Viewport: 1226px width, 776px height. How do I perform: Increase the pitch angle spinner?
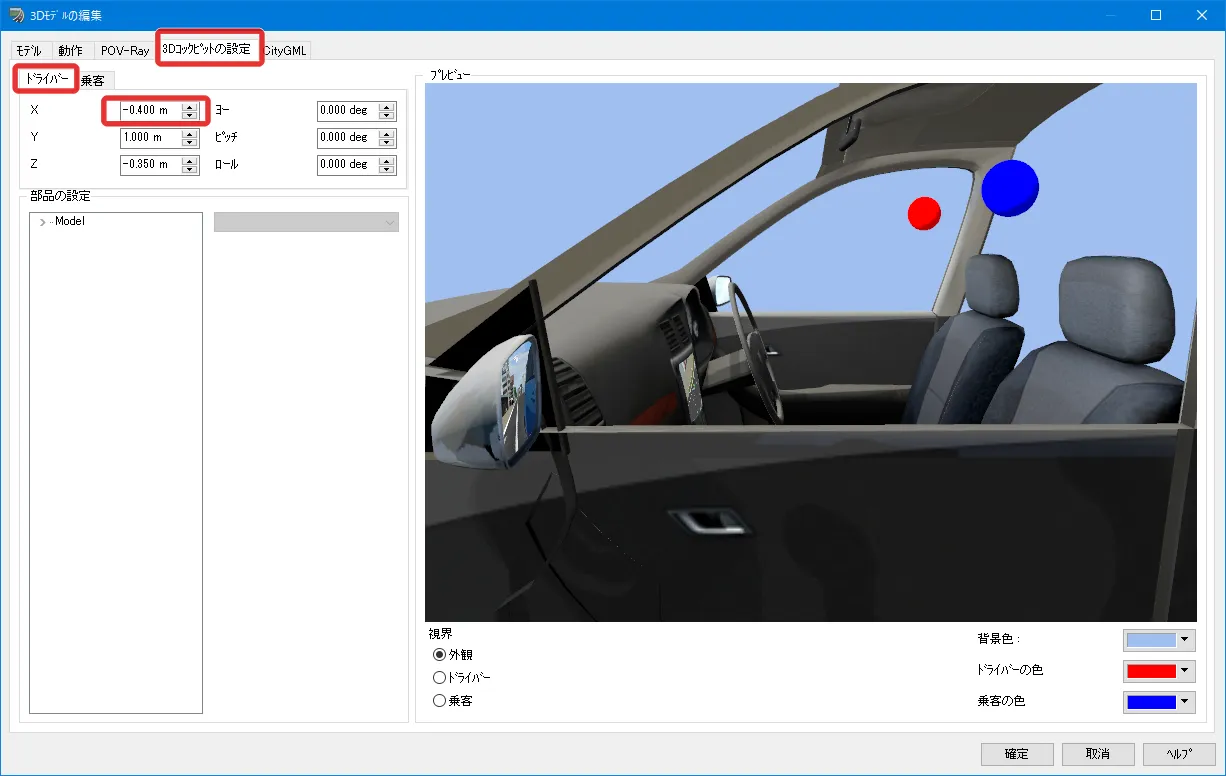pyautogui.click(x=387, y=133)
